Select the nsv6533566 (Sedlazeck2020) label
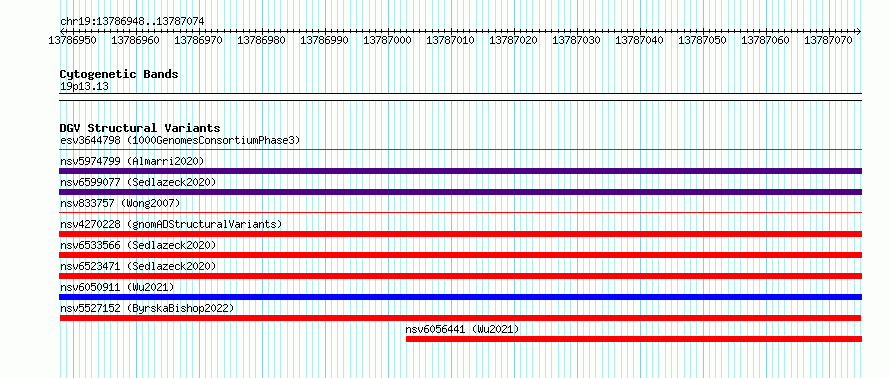Screen dimensions: 890x378 pos(138,245)
